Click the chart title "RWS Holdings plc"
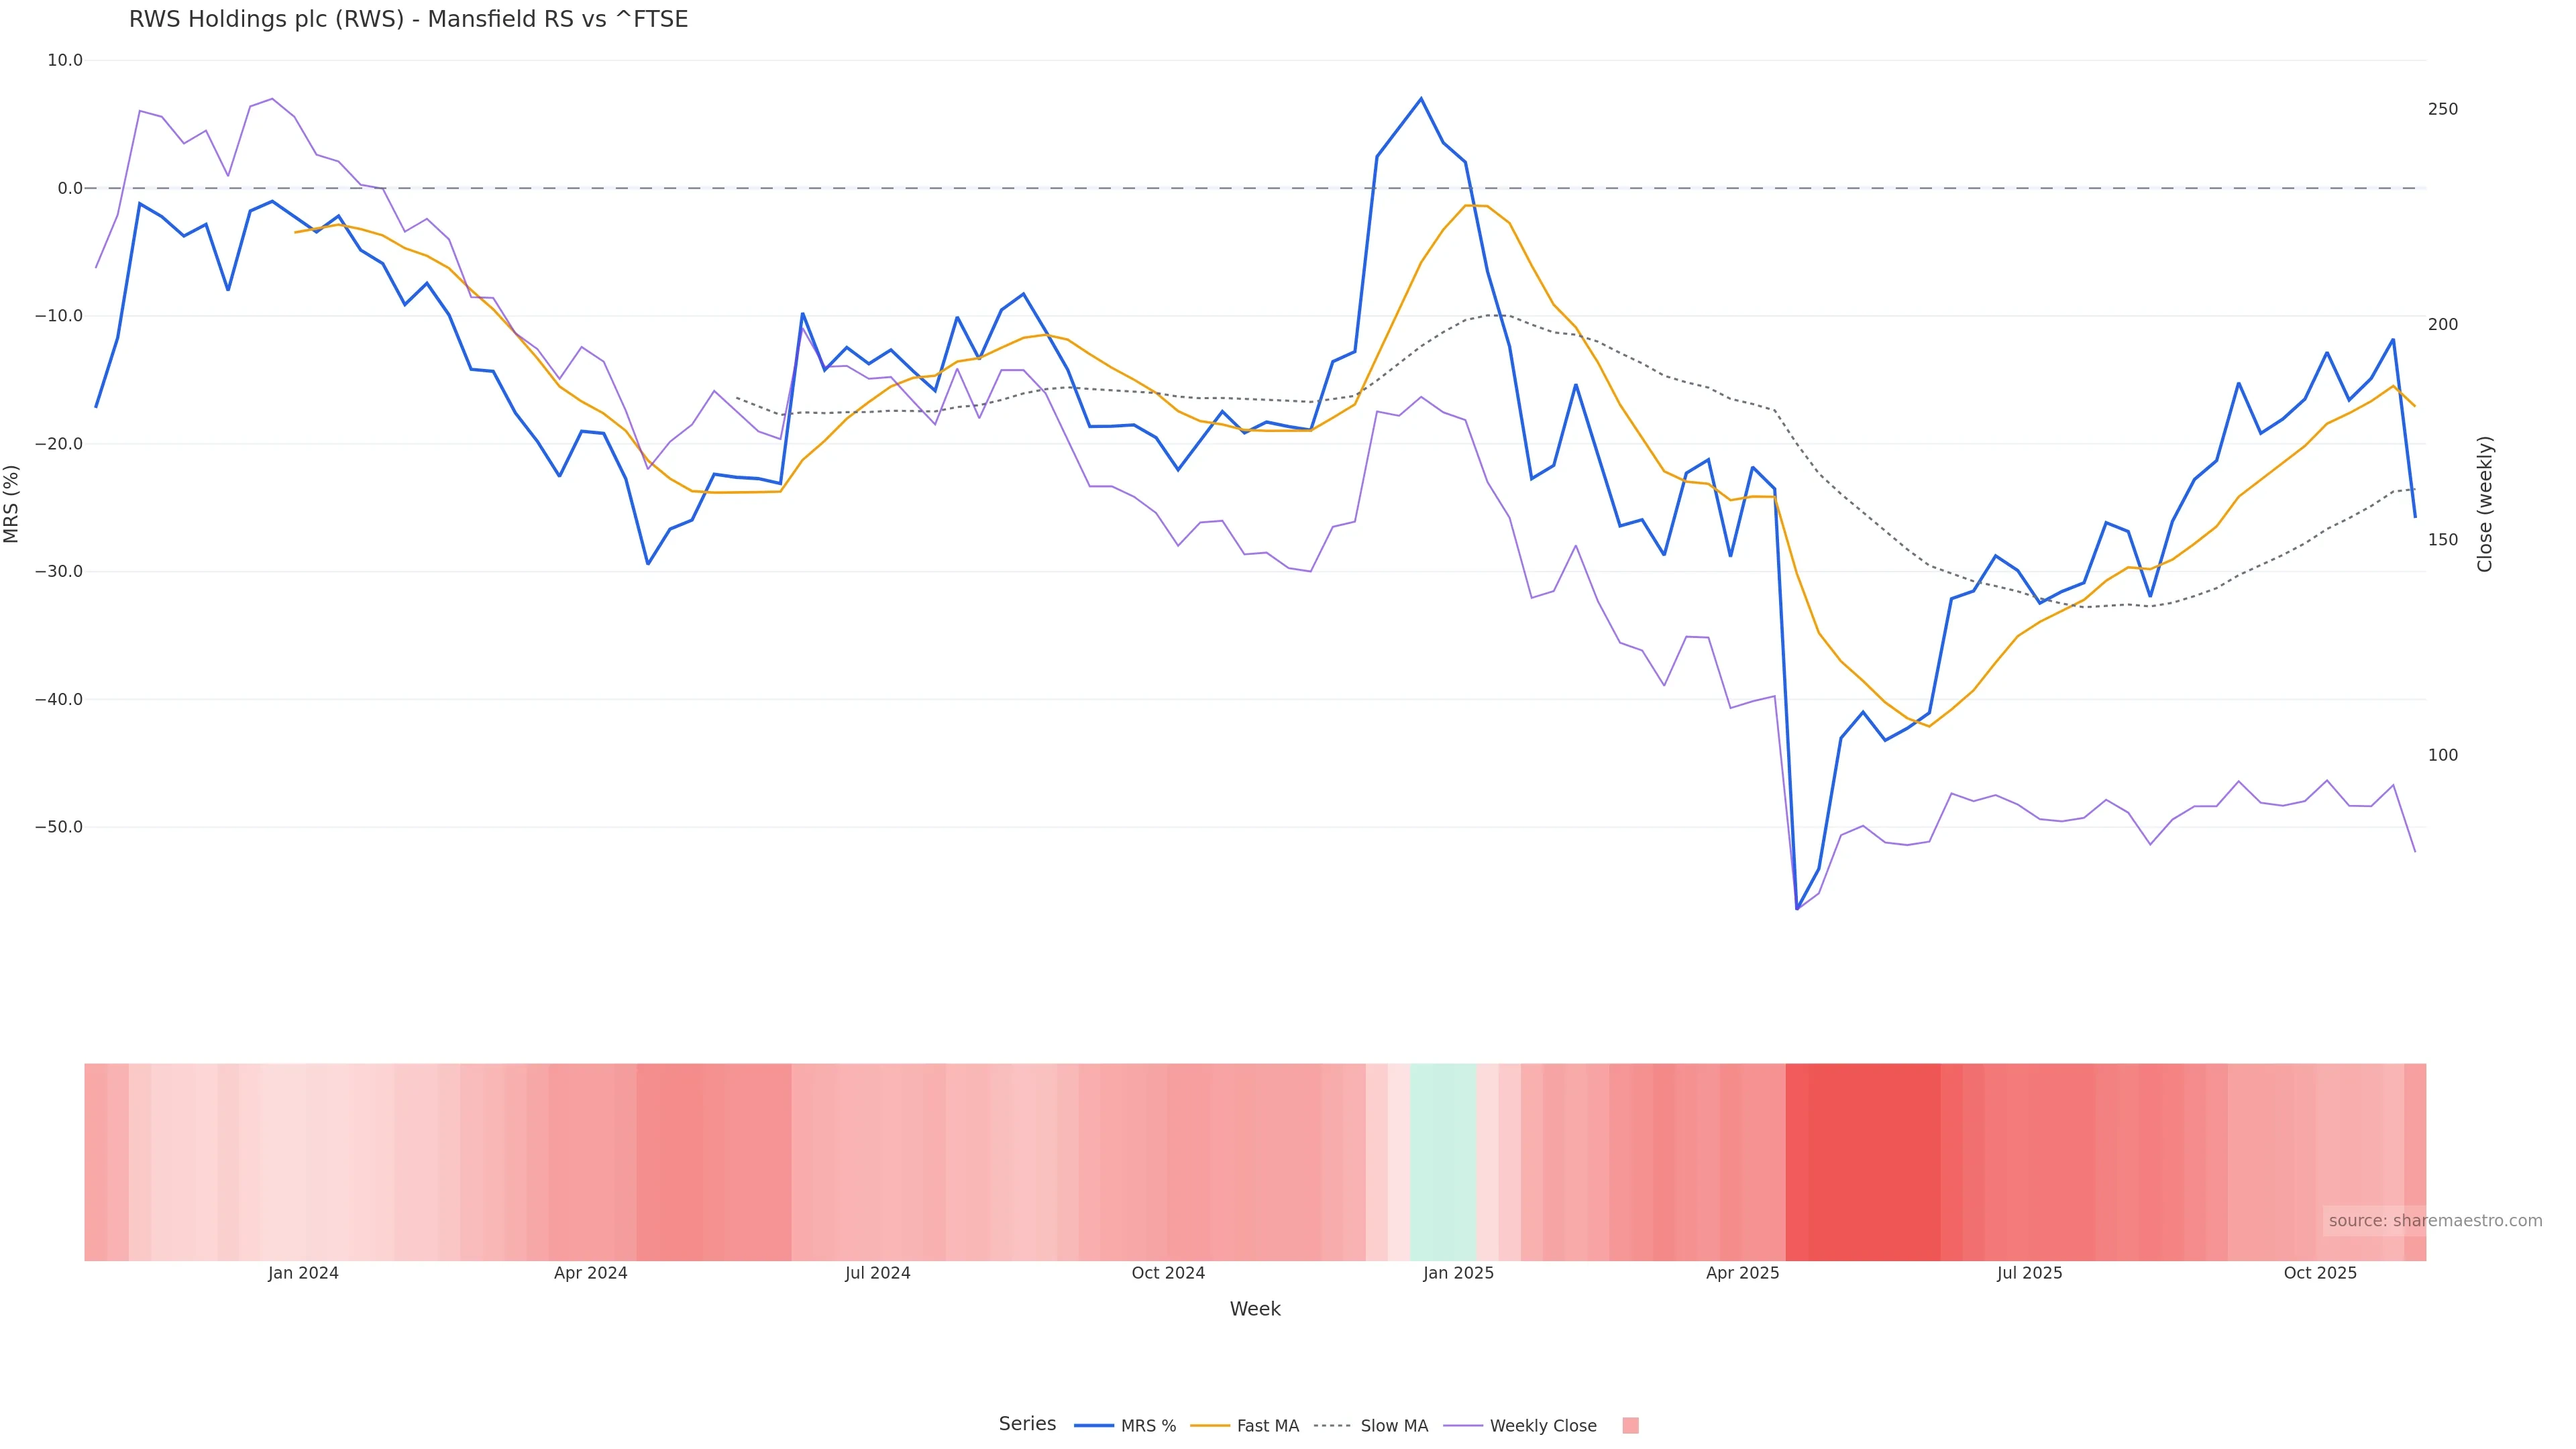 coord(408,20)
